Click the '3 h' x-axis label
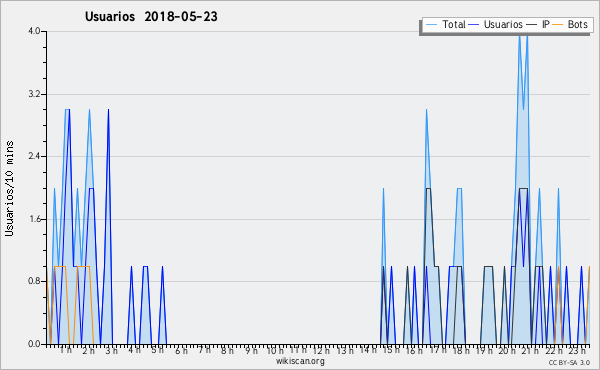 [x=112, y=351]
